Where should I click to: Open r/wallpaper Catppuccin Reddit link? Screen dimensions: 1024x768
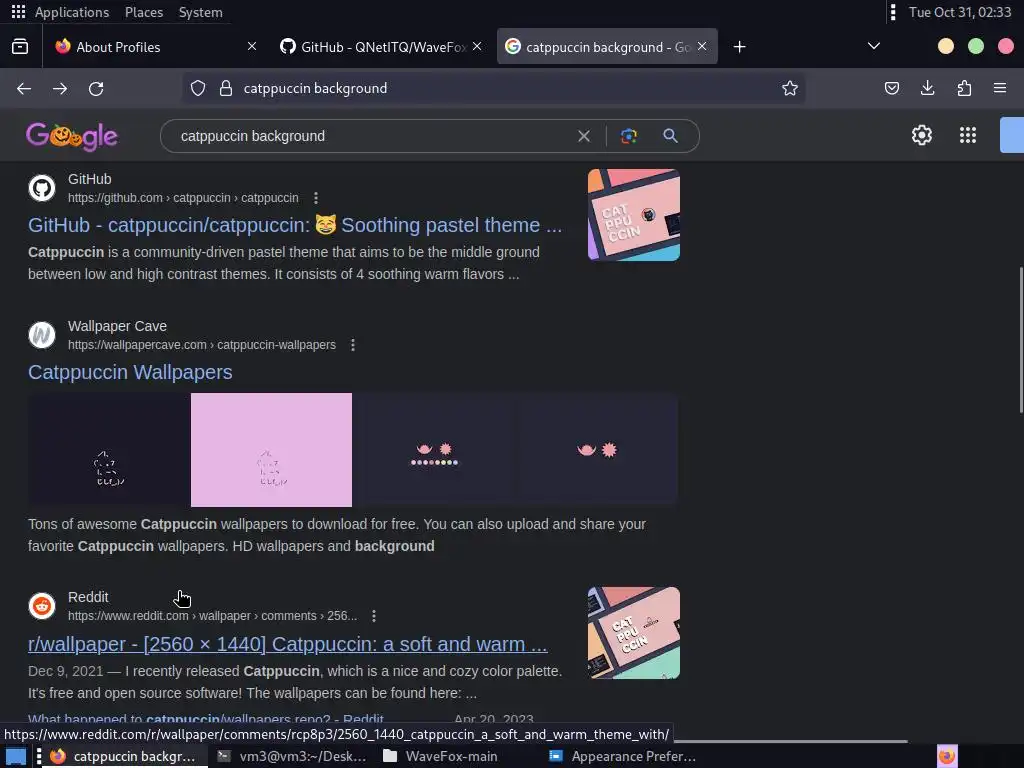pos(287,644)
